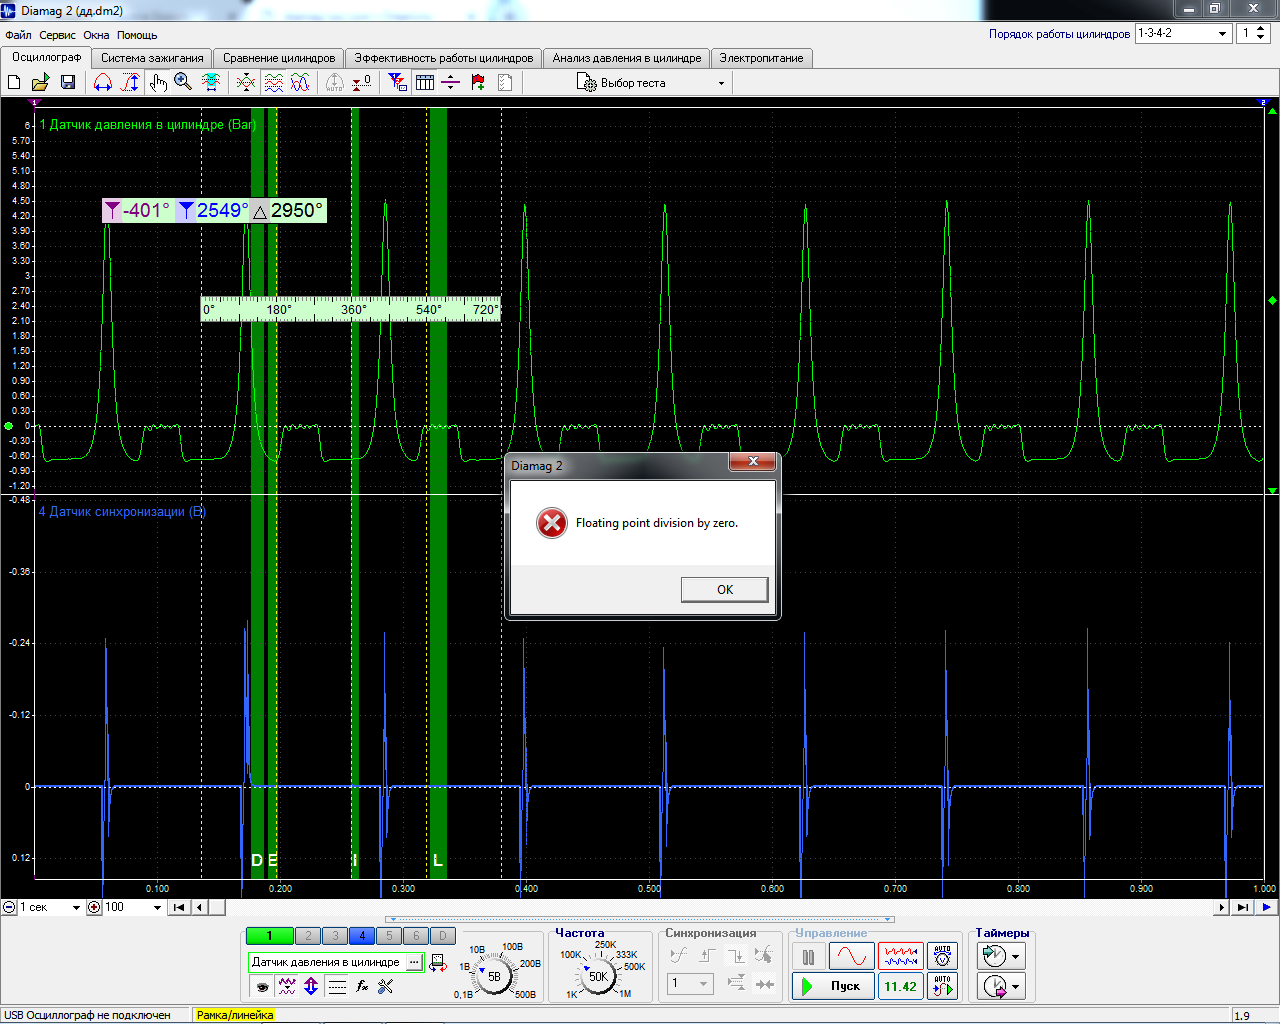Click the Пуск start button
Screen dimensions: 1280x1024
pos(833,986)
